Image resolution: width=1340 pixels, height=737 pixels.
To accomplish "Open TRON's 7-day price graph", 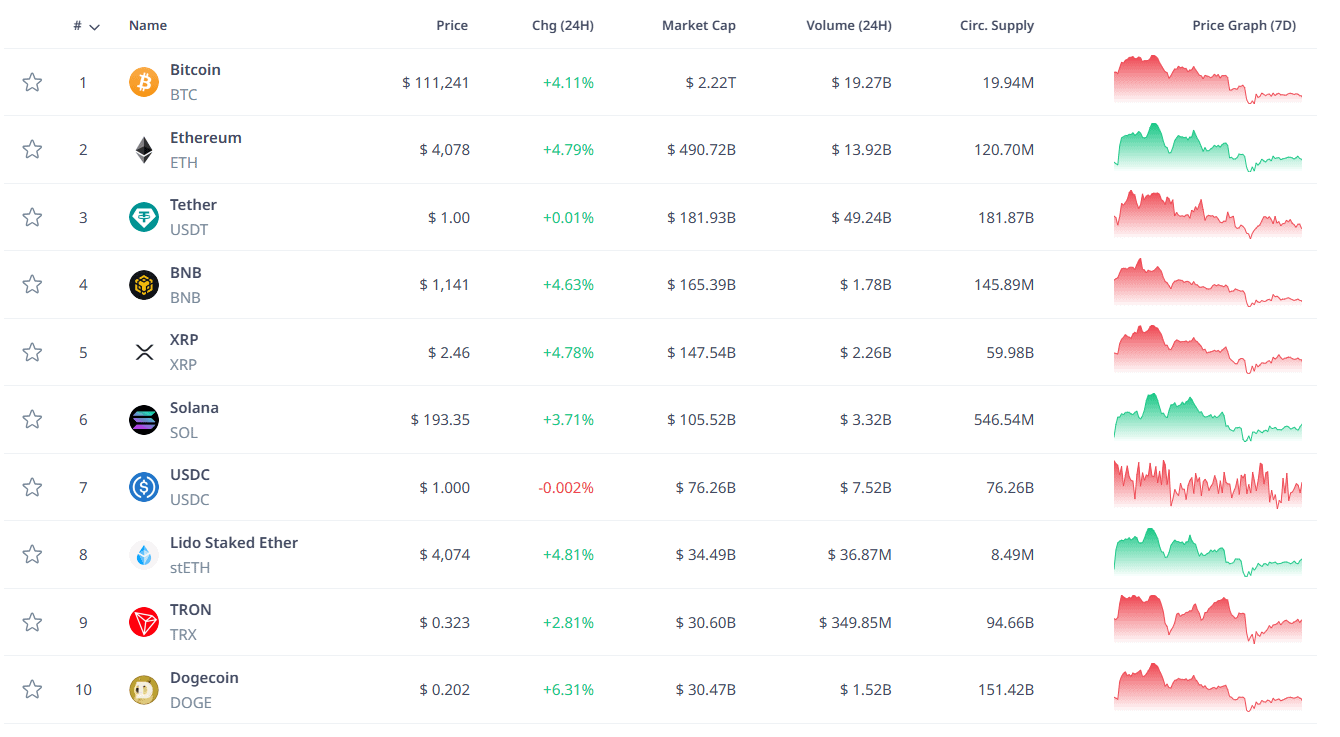I will 1208,620.
